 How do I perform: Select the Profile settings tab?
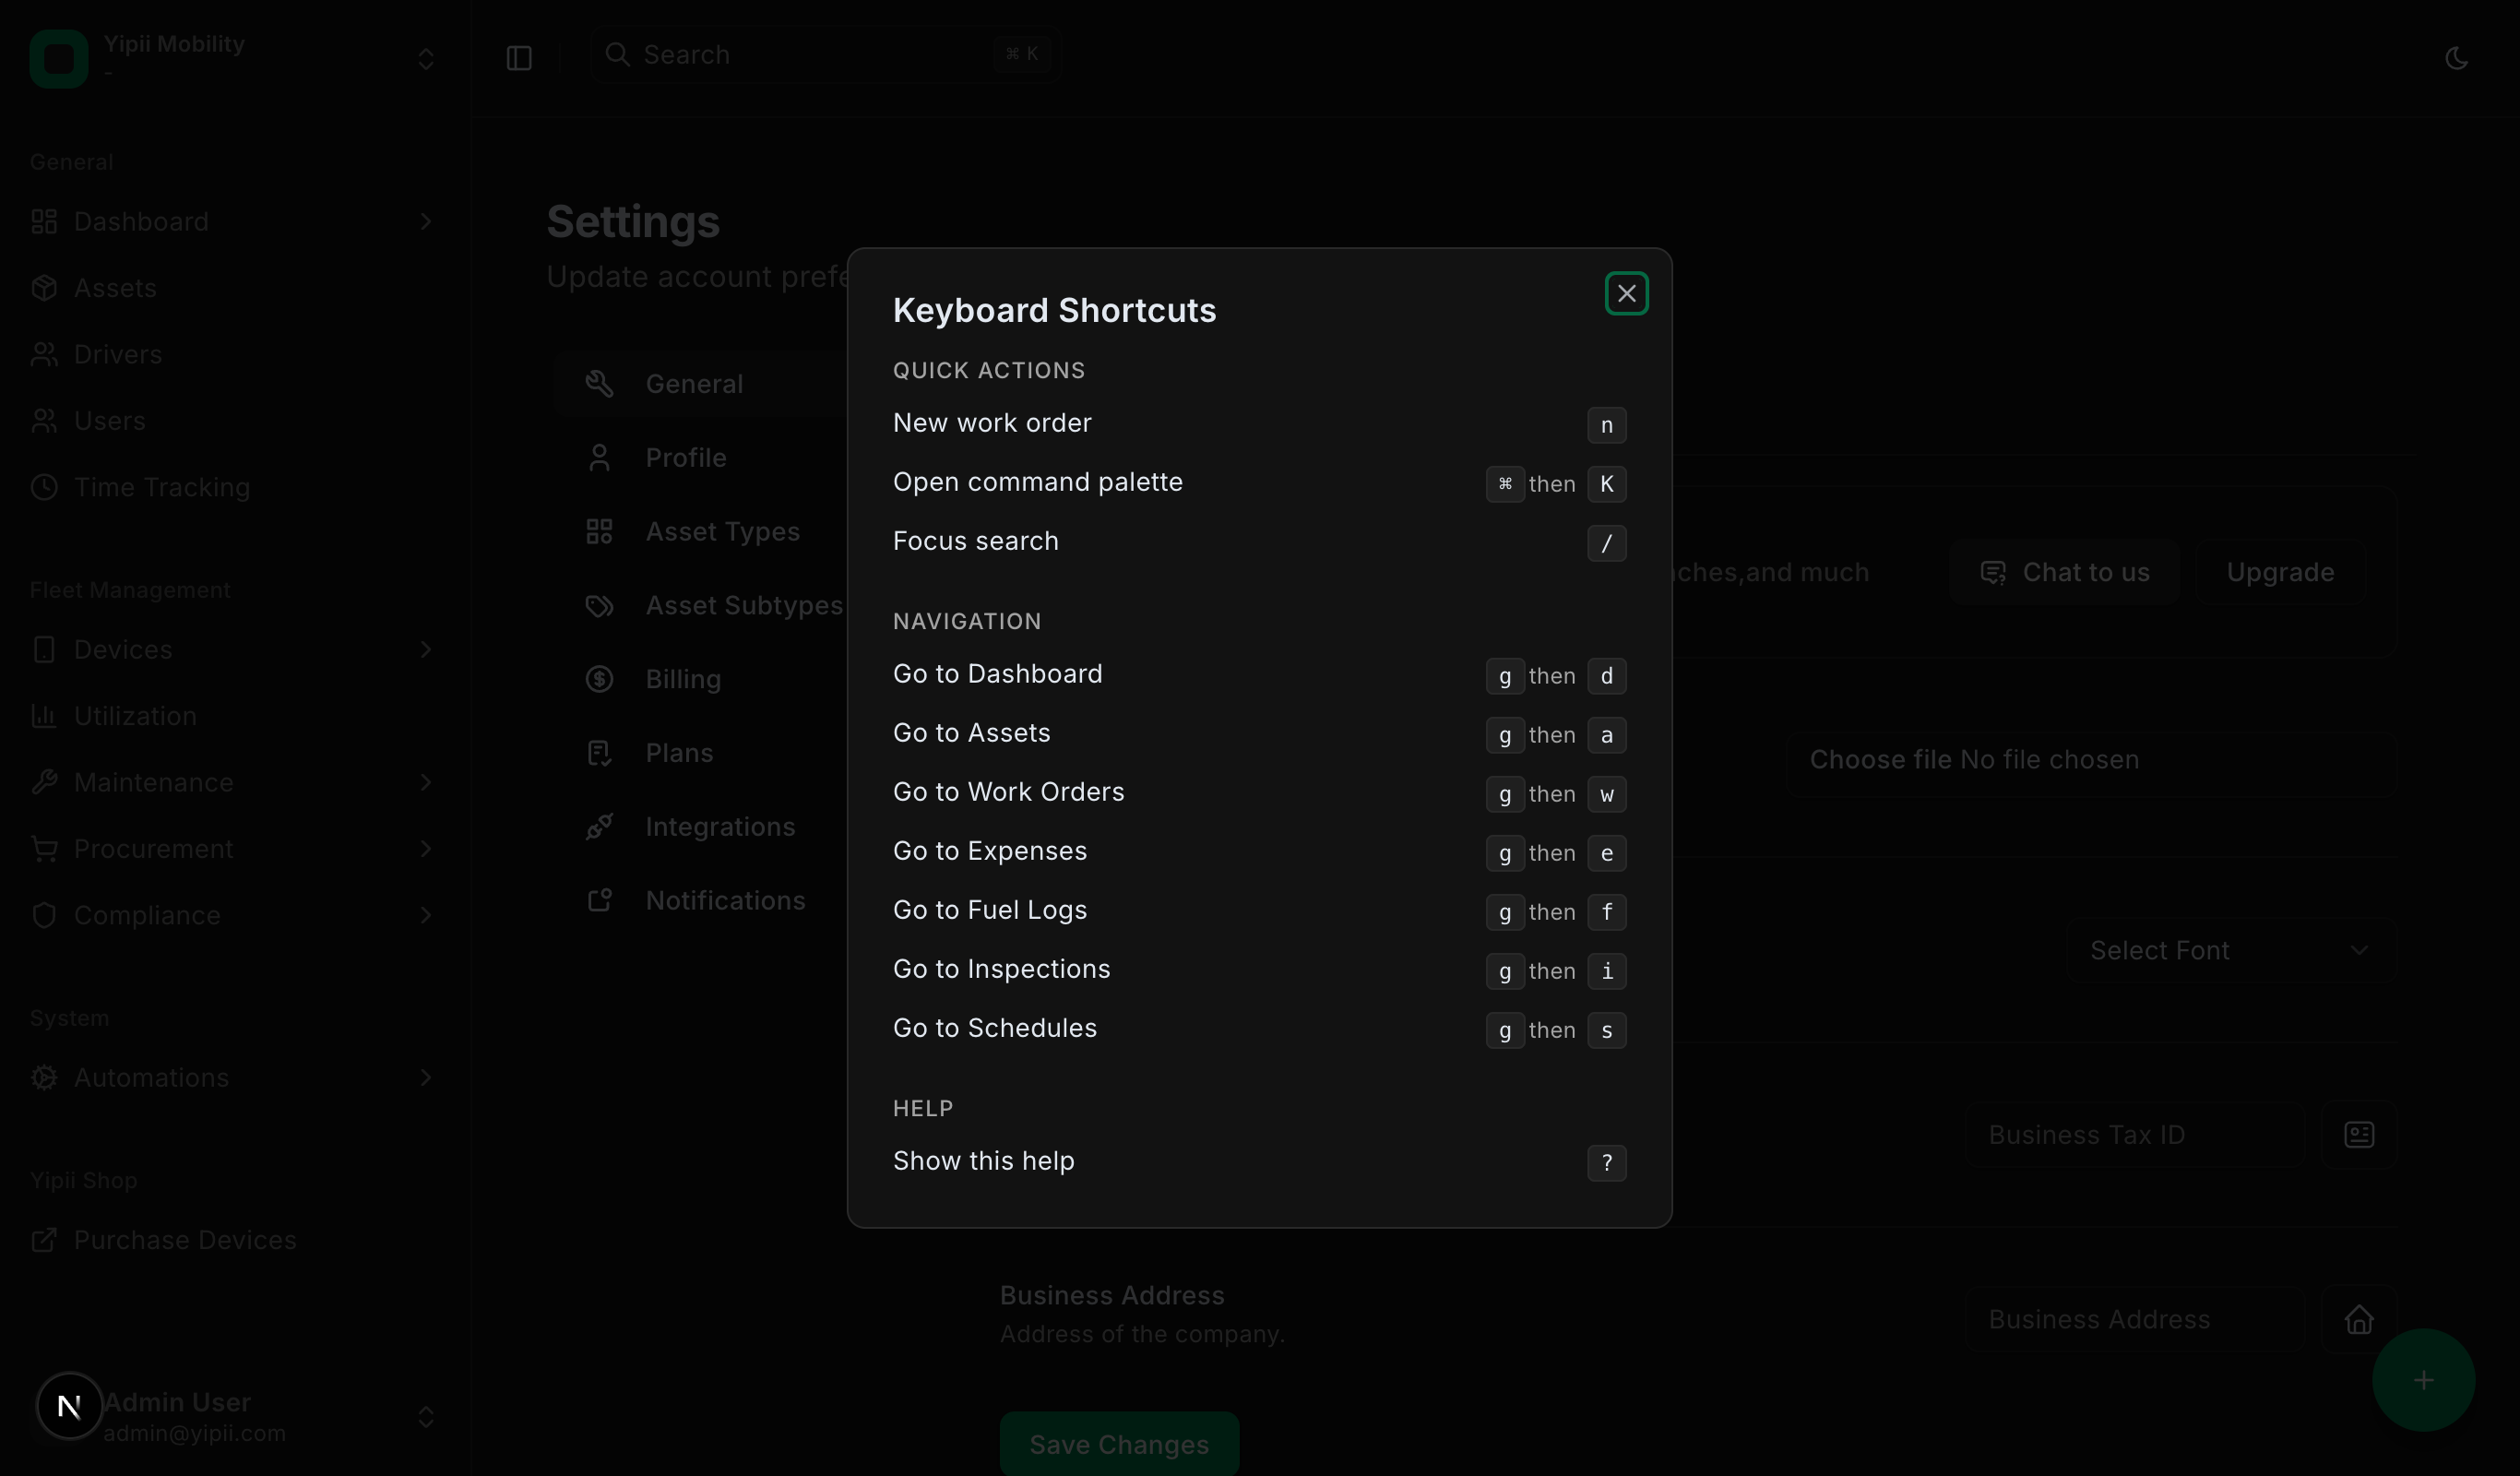pos(700,458)
